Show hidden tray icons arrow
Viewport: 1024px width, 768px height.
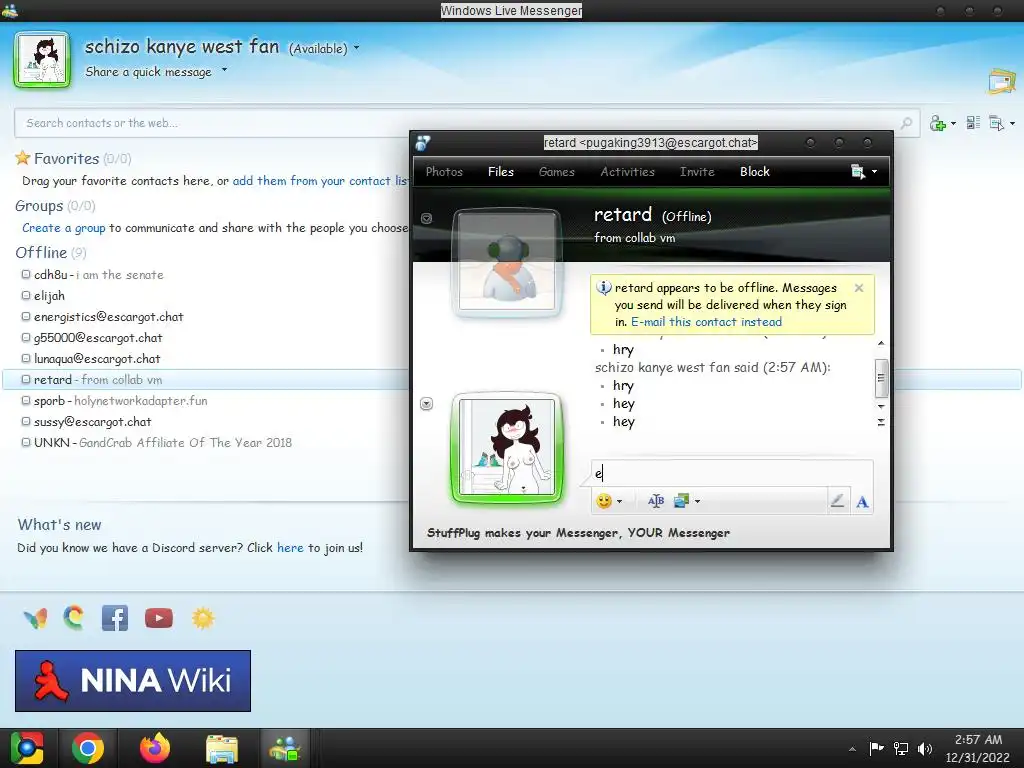pos(852,749)
